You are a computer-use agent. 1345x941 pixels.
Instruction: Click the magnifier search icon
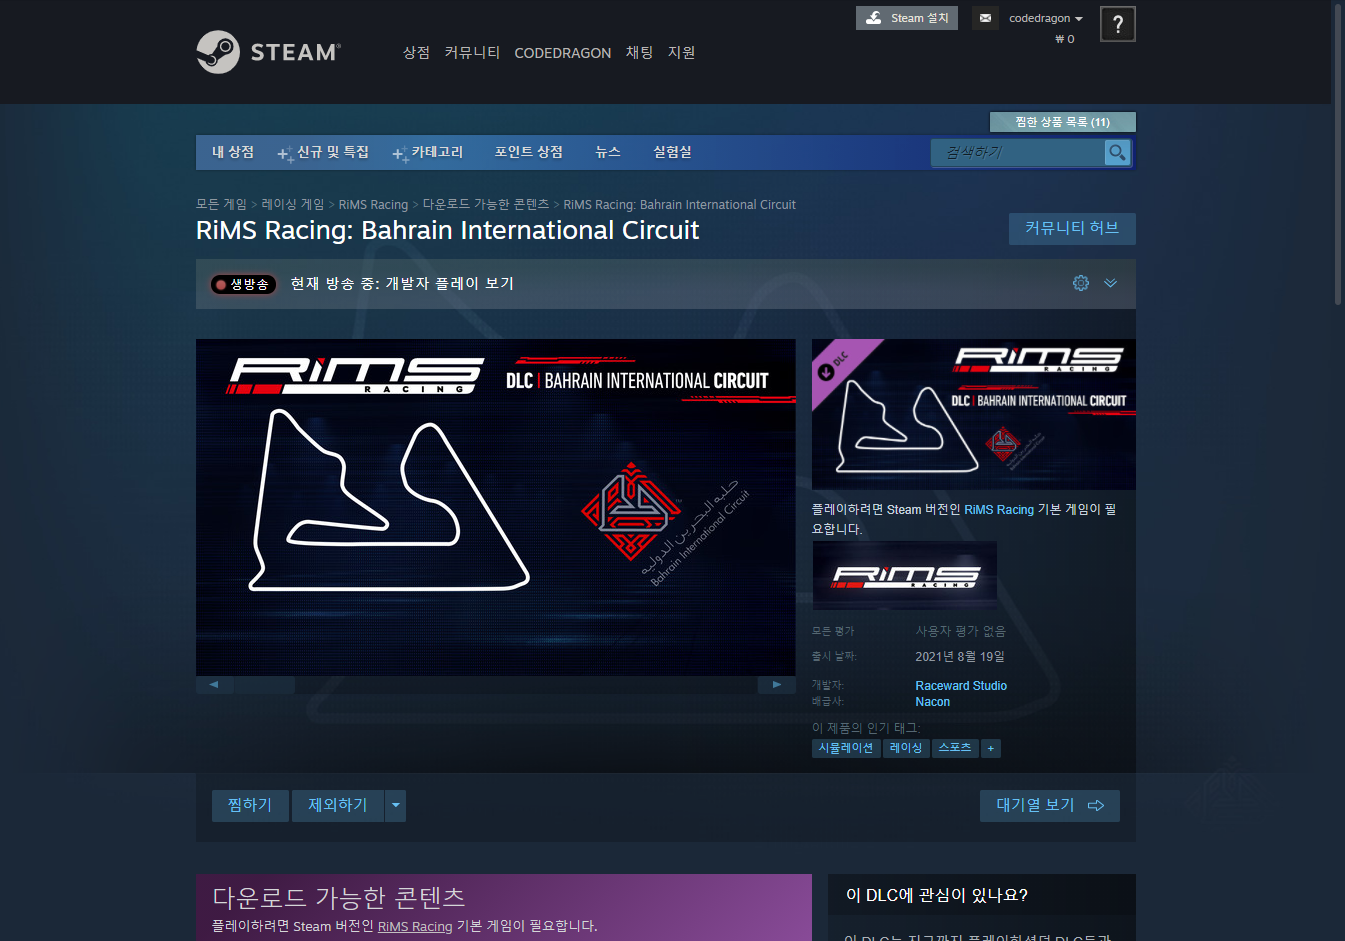point(1117,152)
